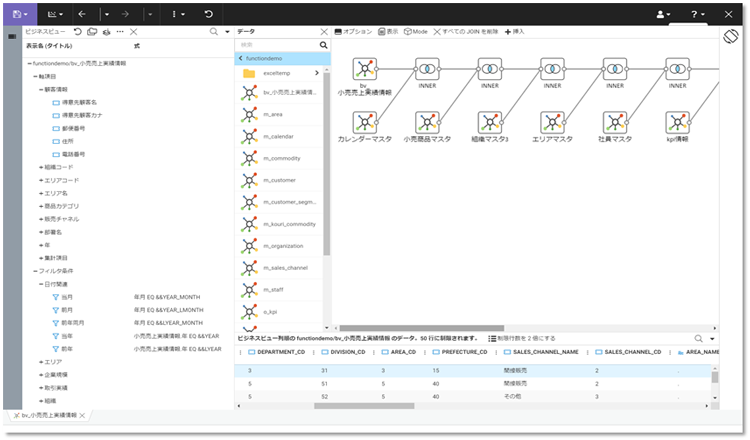Expand the 組織コード tree node
Image resolution: width=750 pixels, height=440 pixels.
[41, 167]
